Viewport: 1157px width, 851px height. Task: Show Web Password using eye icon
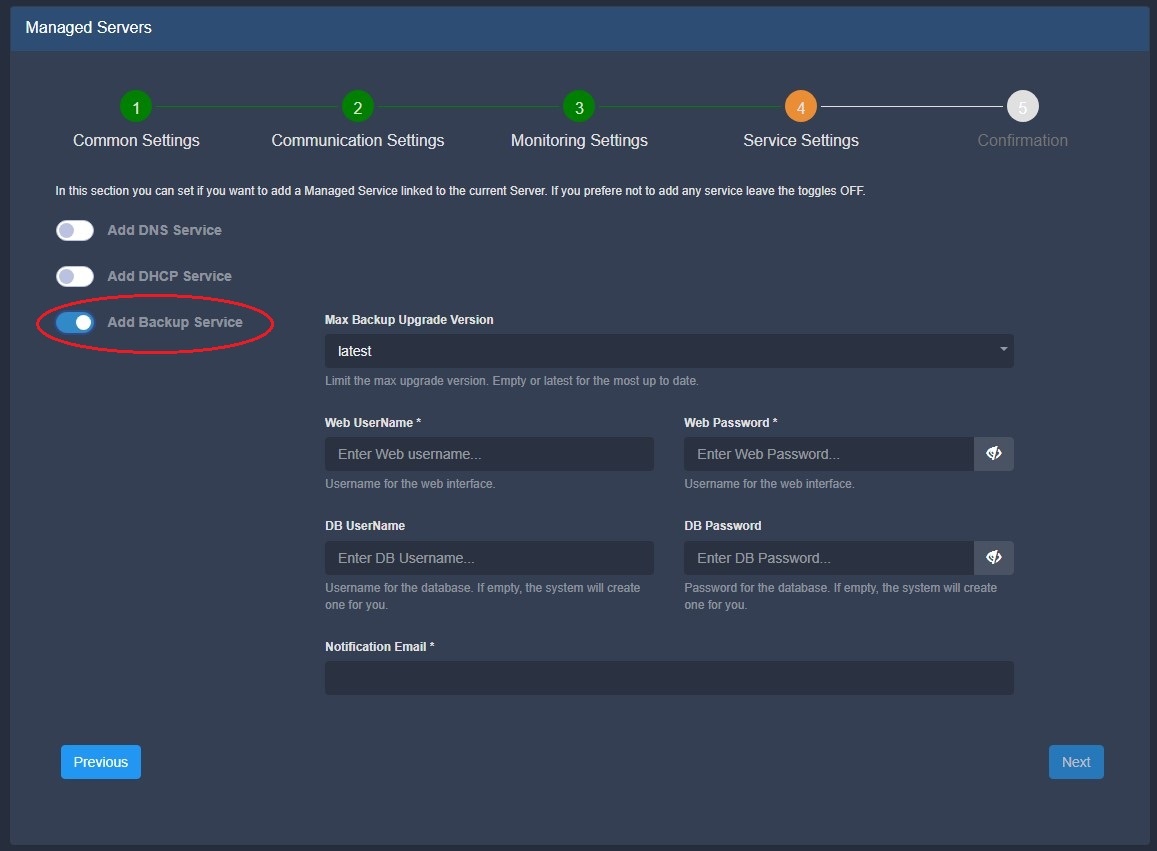(993, 454)
